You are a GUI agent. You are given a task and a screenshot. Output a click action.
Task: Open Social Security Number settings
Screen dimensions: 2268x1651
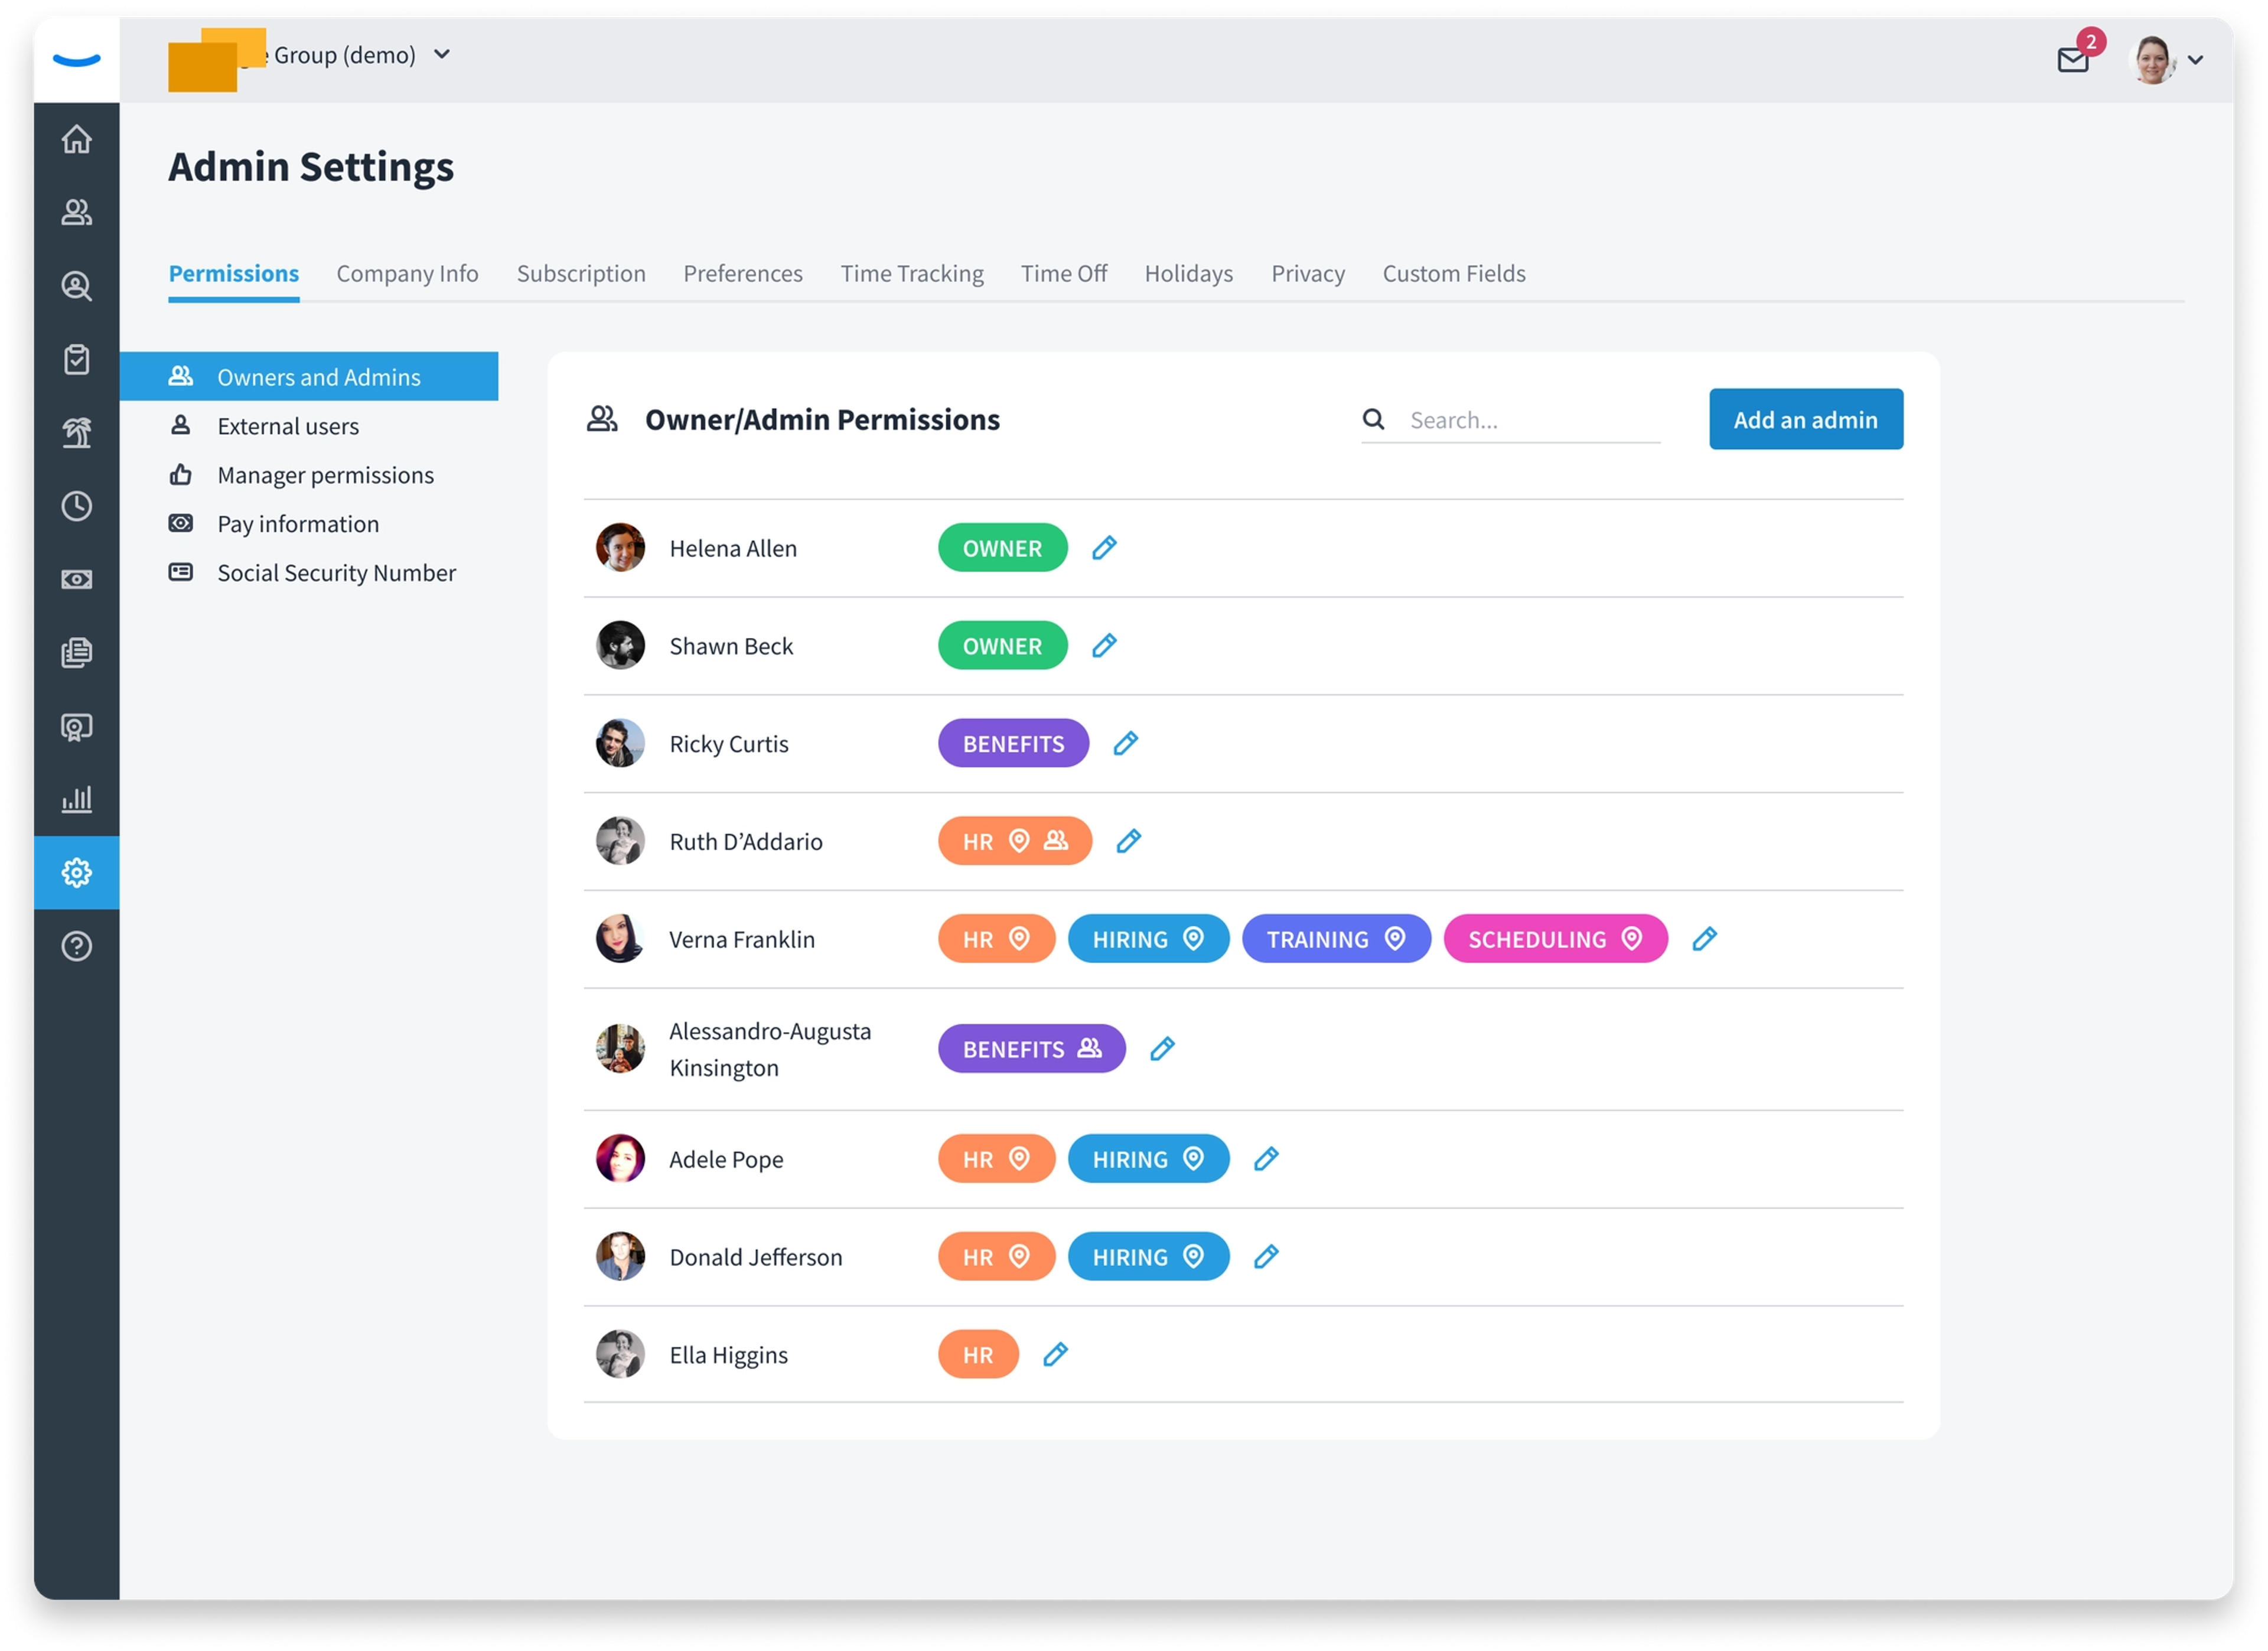[x=336, y=573]
